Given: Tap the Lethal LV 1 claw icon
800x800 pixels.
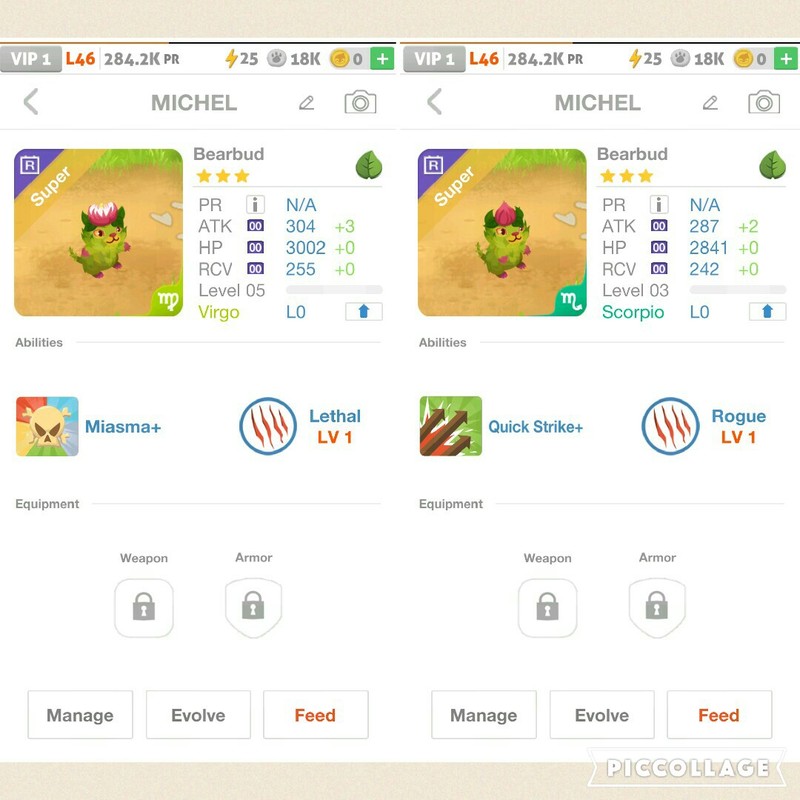Looking at the screenshot, I should [x=268, y=426].
